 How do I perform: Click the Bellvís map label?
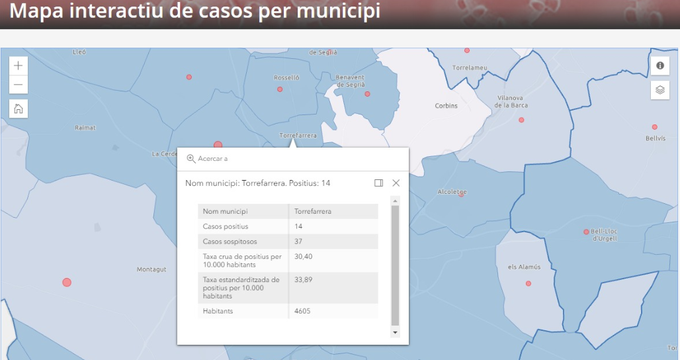655,138
